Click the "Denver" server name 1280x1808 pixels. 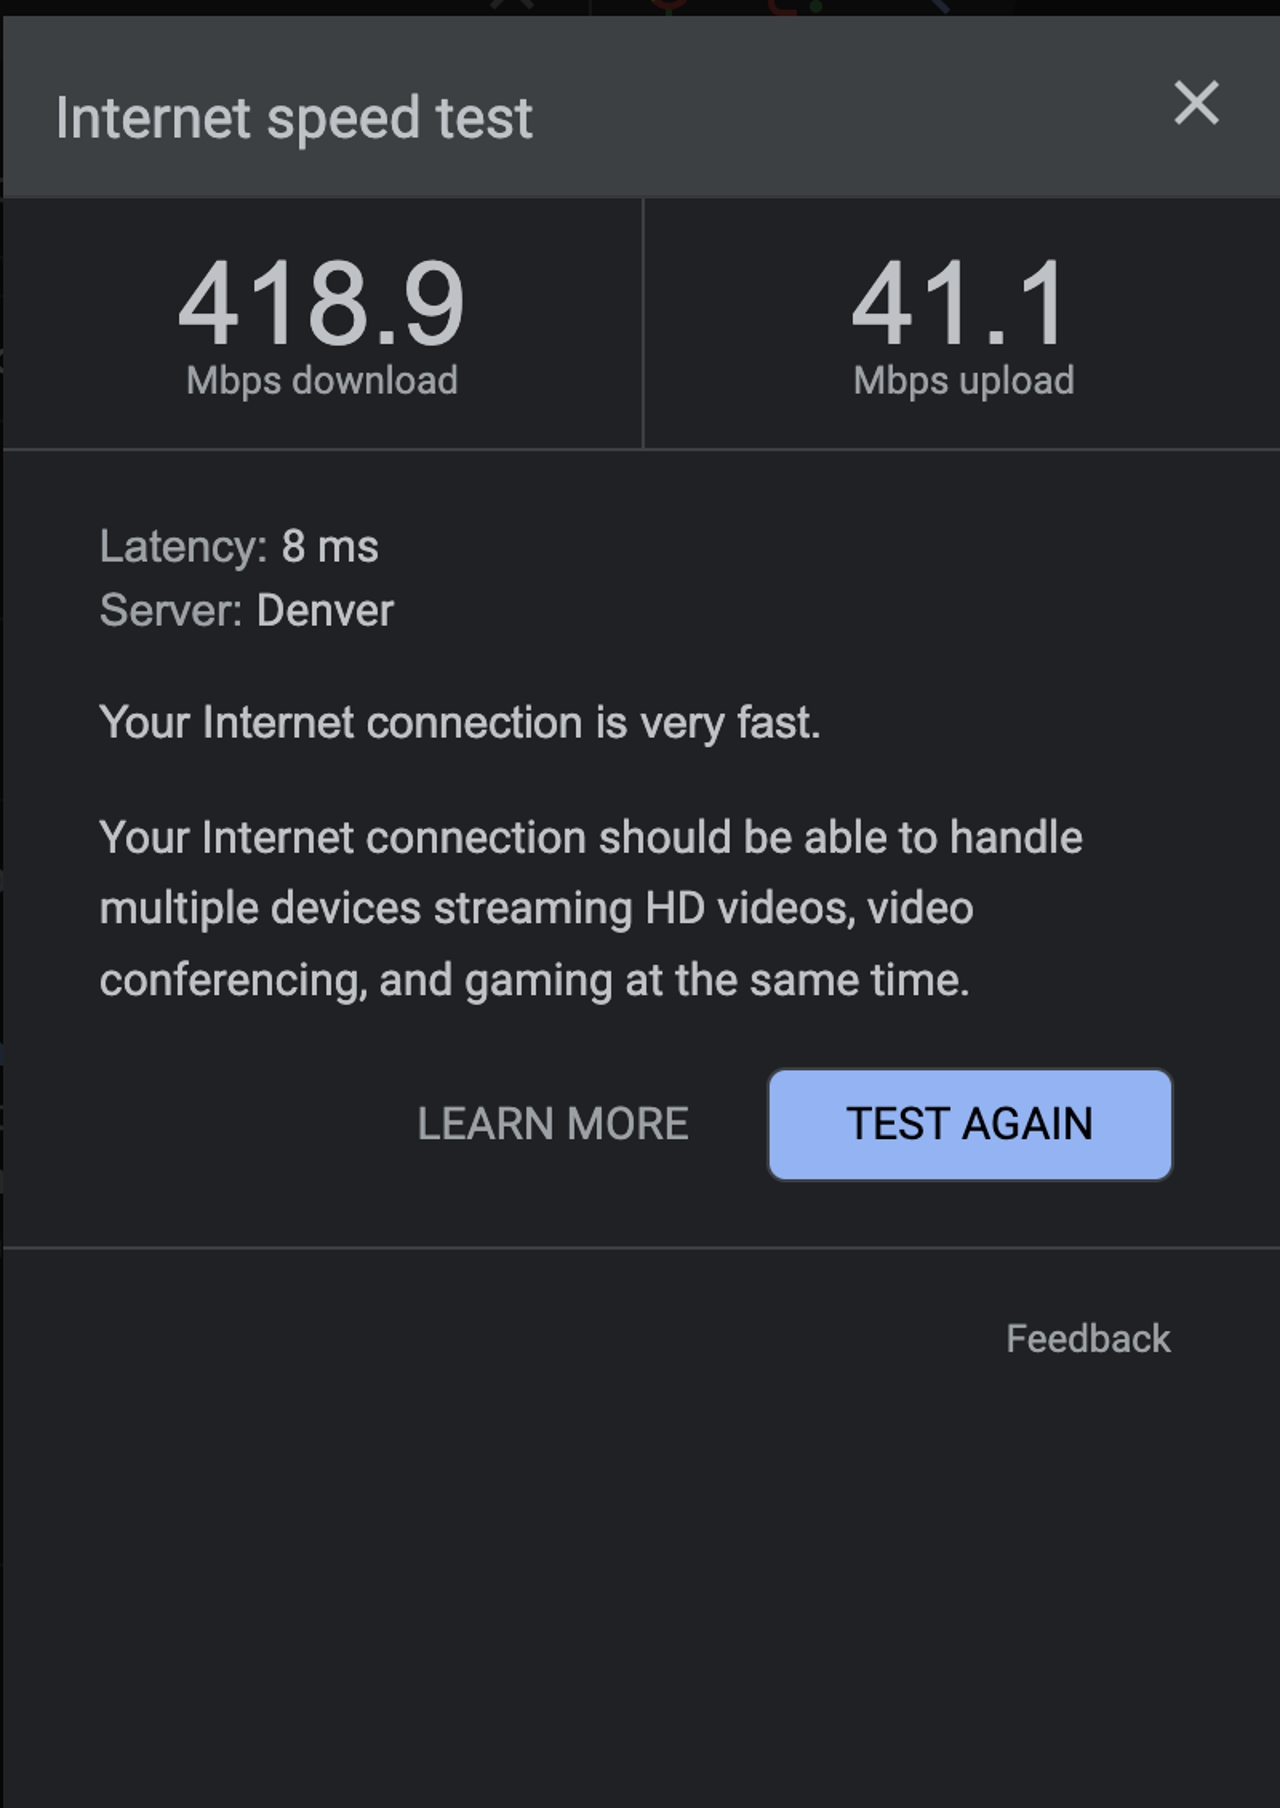325,611
